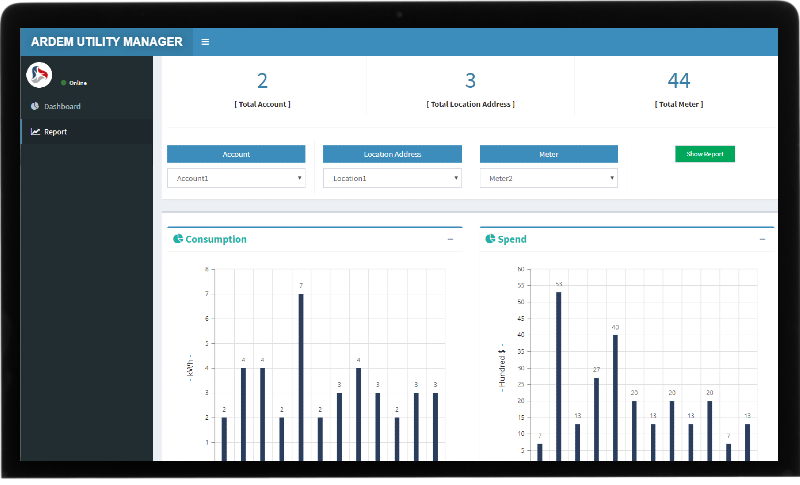
Task: Click the Spend pie chart icon
Action: tap(490, 239)
